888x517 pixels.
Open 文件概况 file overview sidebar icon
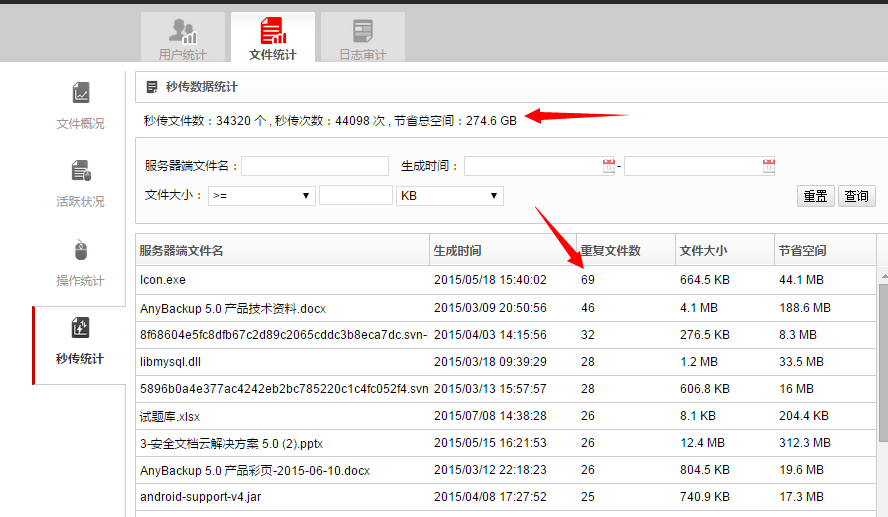(x=80, y=94)
